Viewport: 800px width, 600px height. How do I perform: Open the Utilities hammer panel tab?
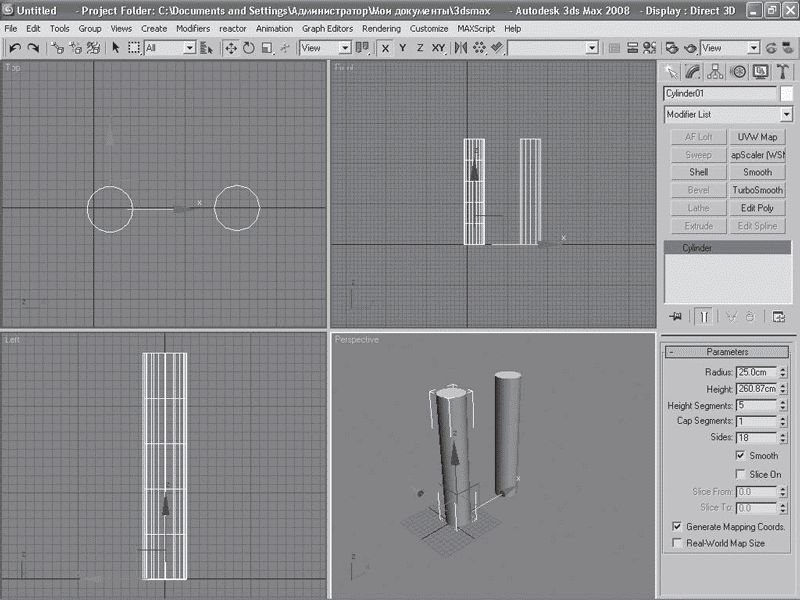point(783,71)
